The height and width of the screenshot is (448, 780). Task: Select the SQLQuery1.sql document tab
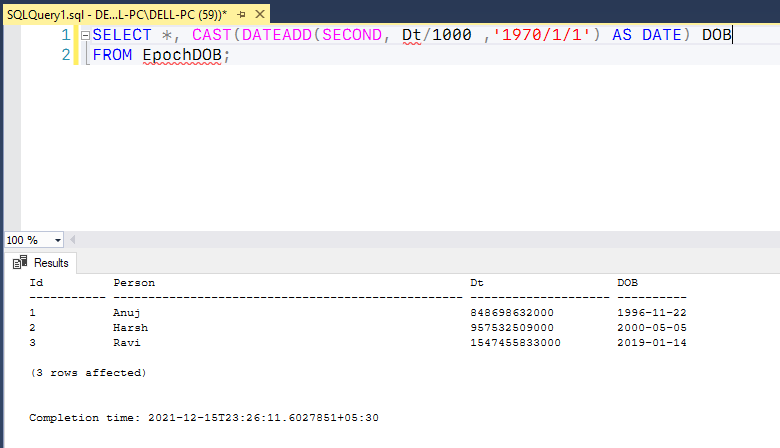click(x=117, y=14)
